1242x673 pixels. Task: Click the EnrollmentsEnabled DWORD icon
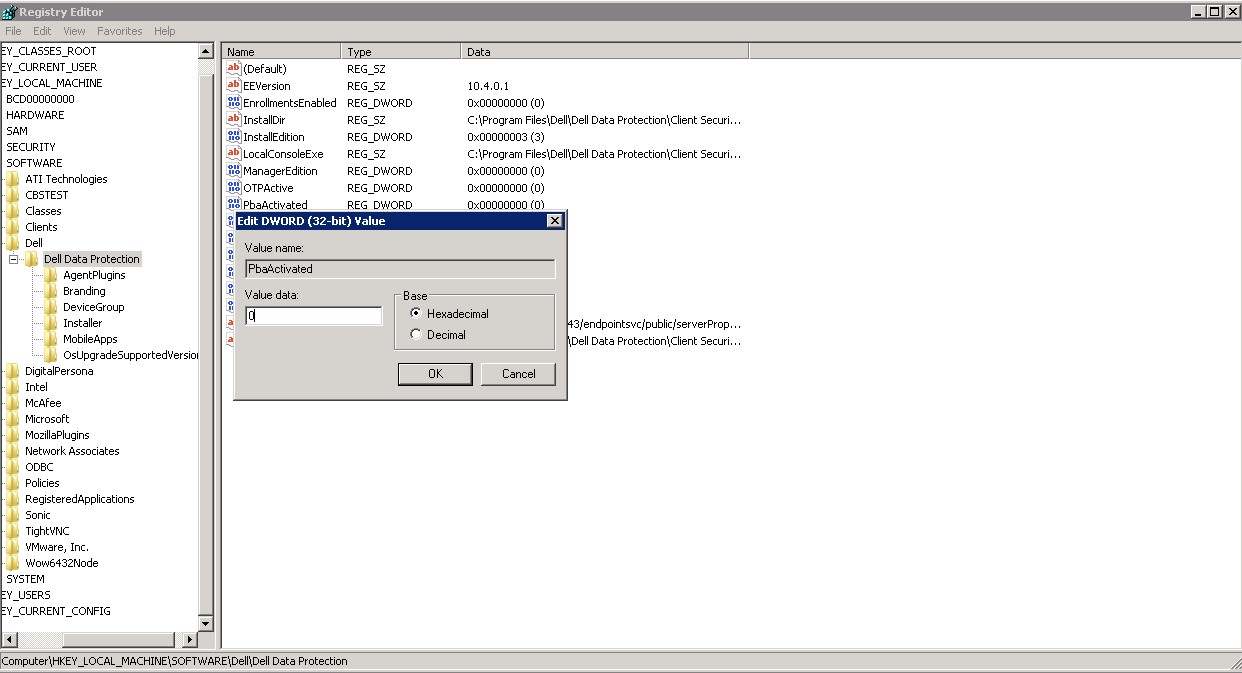point(234,103)
